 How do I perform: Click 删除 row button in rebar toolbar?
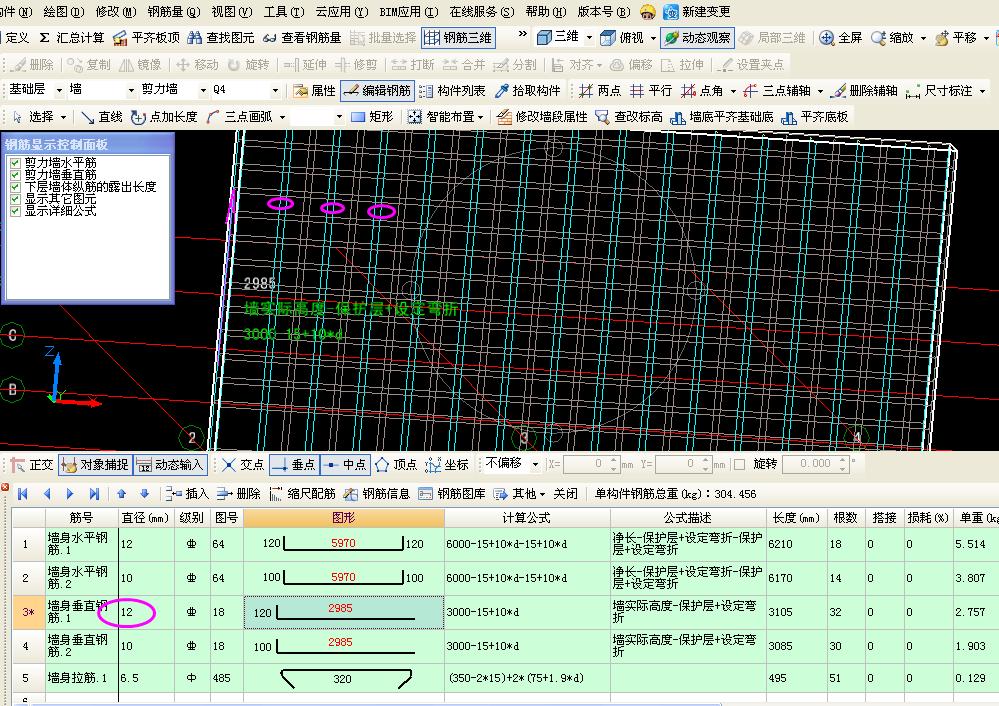point(238,493)
